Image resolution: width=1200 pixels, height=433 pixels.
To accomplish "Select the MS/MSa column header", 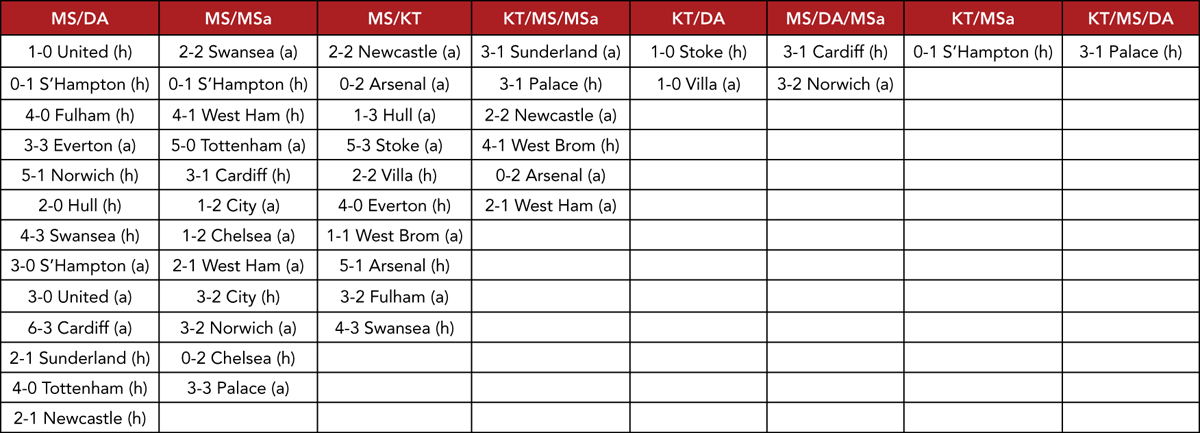I will pos(239,19).
